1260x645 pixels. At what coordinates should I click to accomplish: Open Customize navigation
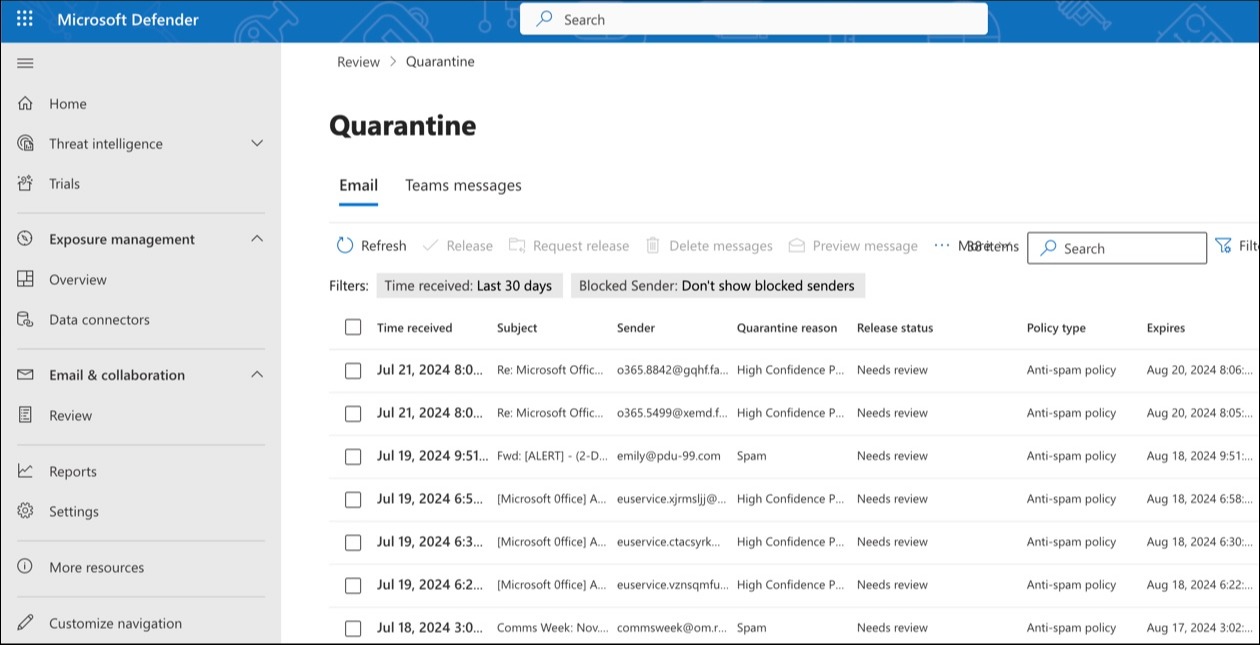pyautogui.click(x=115, y=623)
